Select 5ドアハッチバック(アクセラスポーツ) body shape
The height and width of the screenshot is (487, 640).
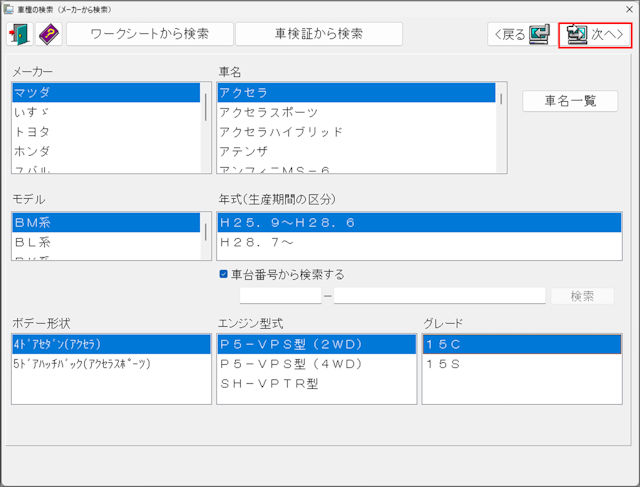click(111, 364)
